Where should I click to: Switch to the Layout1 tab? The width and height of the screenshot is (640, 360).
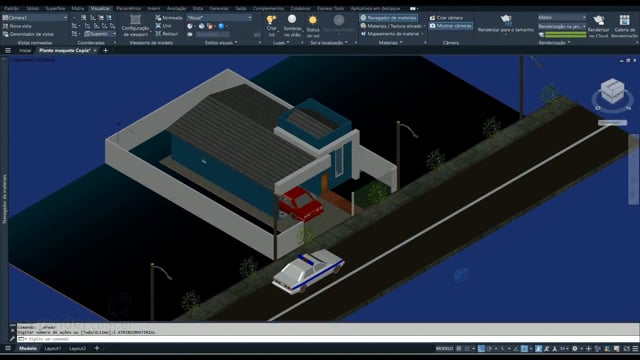[x=53, y=349]
